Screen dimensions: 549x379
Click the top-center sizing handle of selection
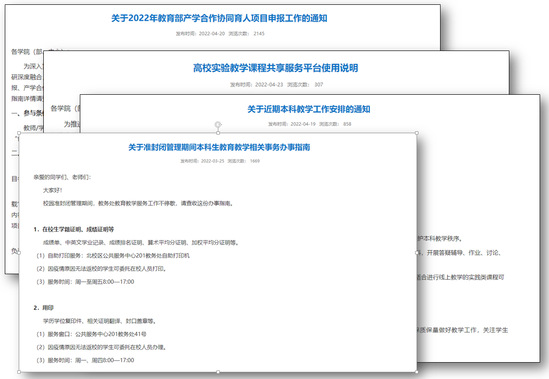click(x=218, y=133)
